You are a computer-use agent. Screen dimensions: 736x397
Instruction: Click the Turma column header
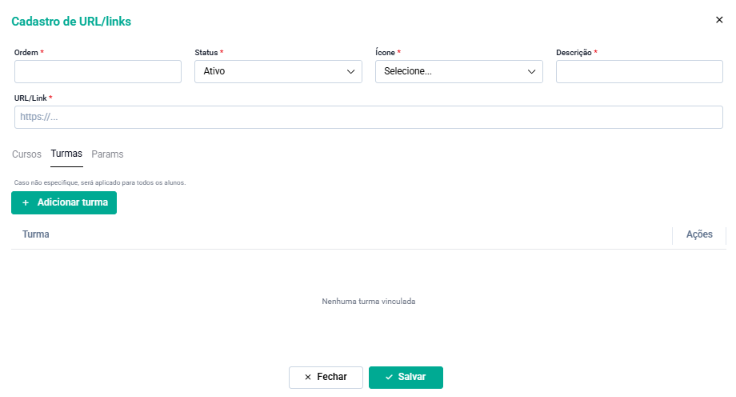point(36,234)
